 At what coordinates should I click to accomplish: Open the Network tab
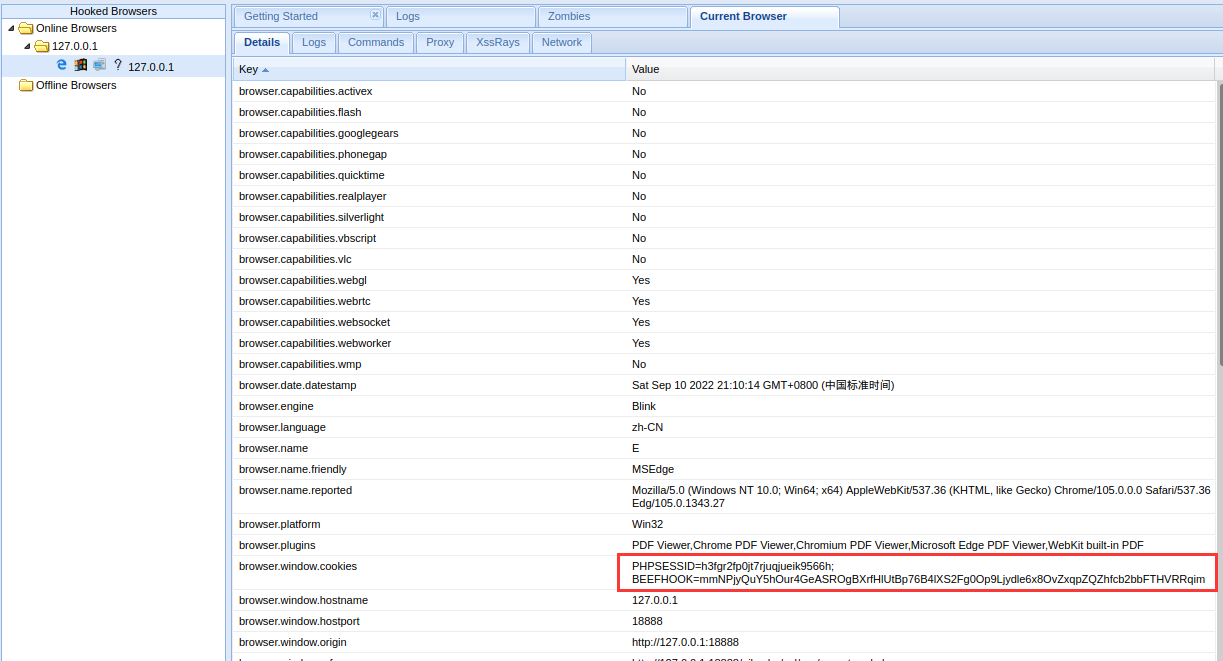pos(562,42)
